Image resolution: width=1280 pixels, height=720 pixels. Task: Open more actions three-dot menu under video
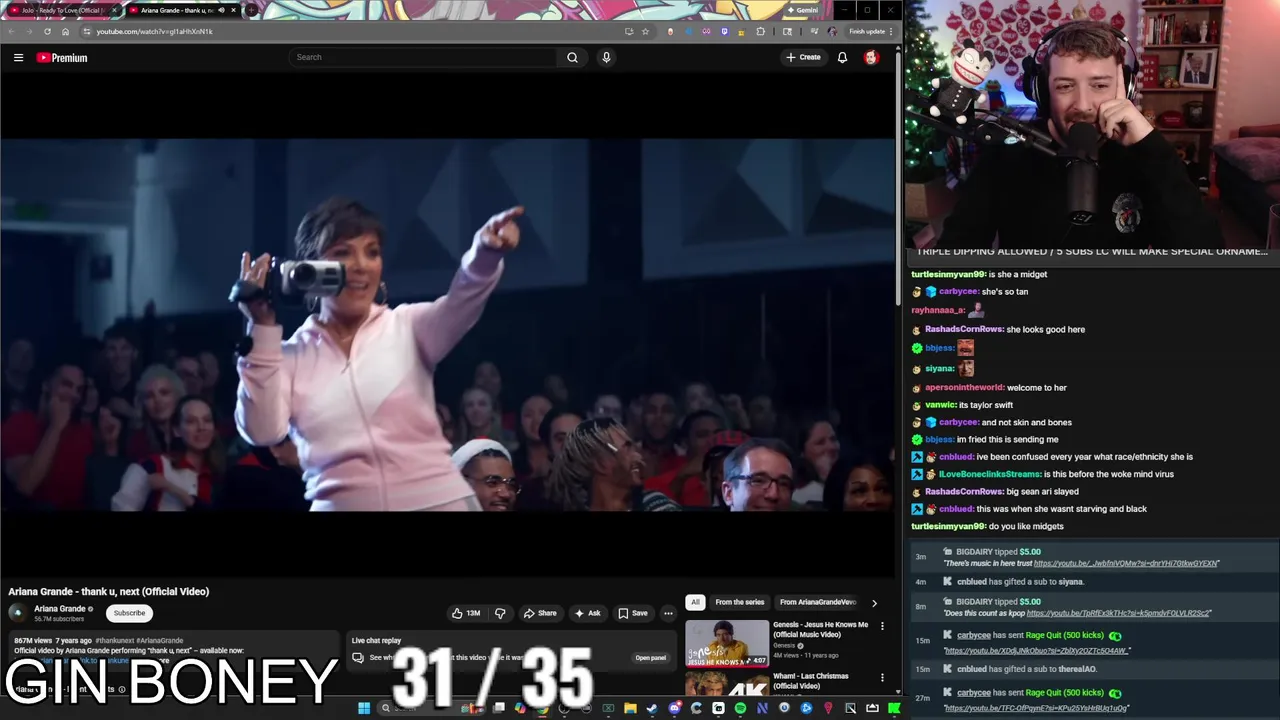pos(668,613)
